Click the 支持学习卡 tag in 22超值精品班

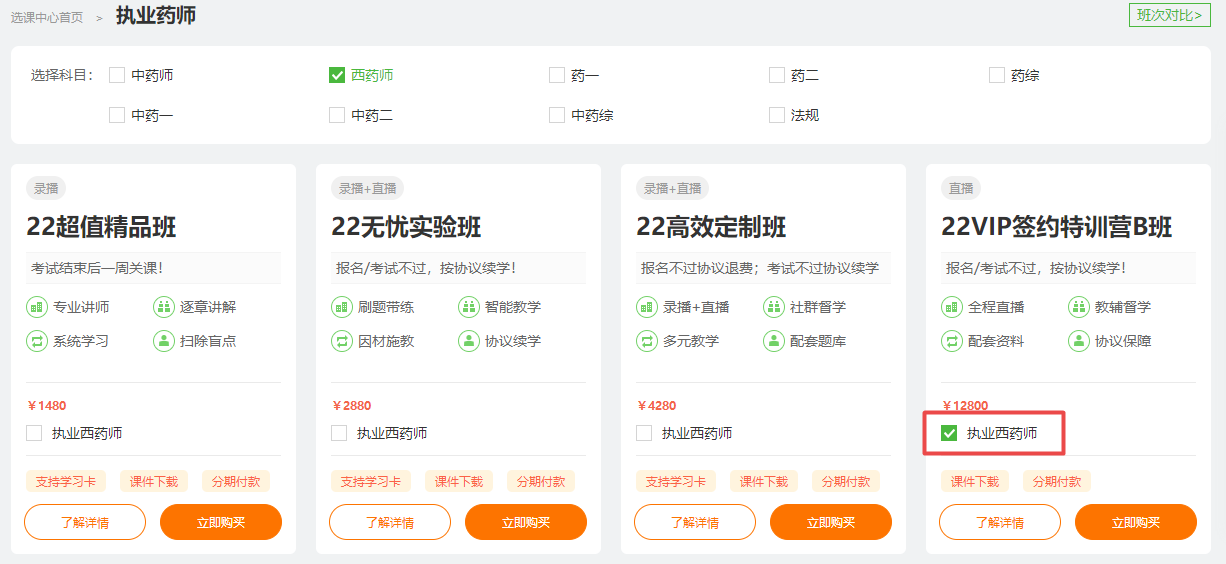click(x=66, y=481)
